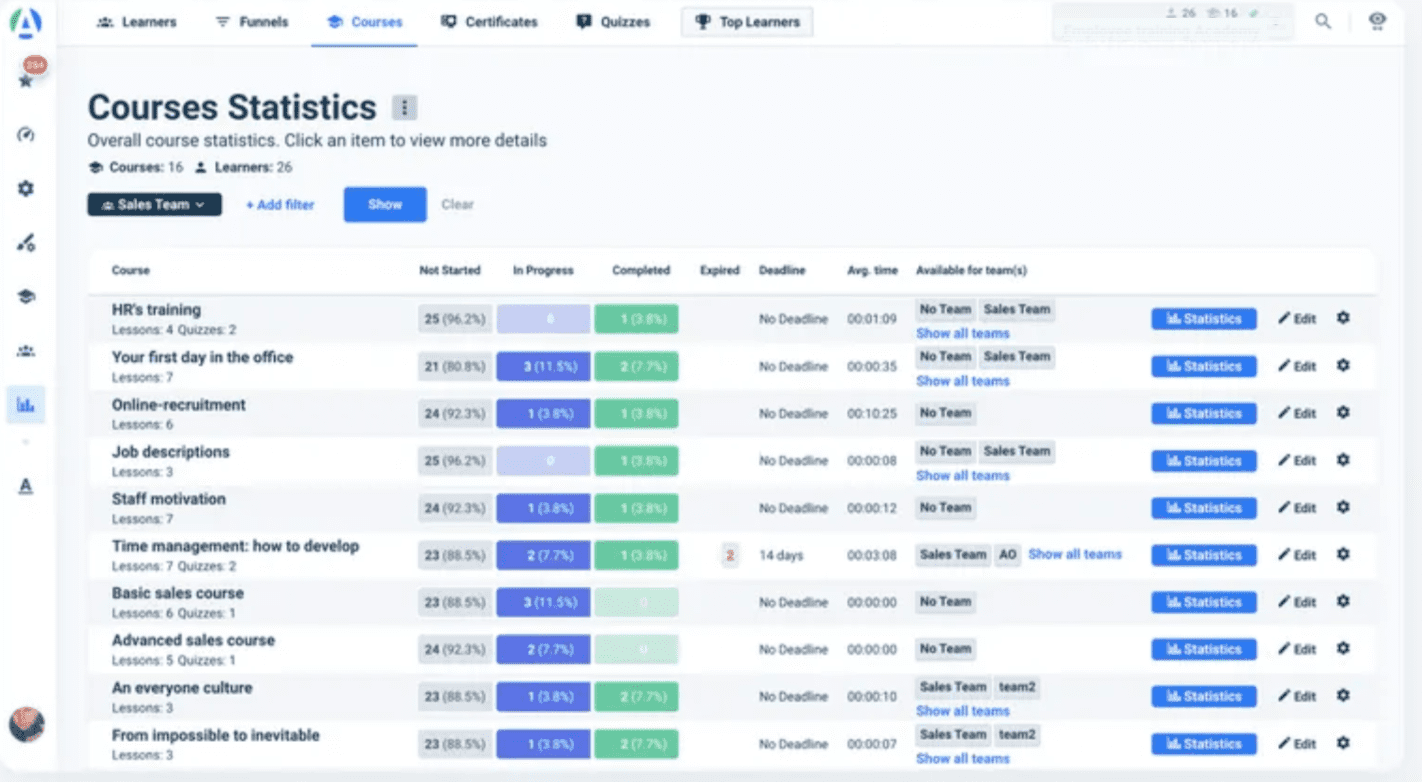
Task: Open the learners group sidebar icon
Action: coord(27,350)
